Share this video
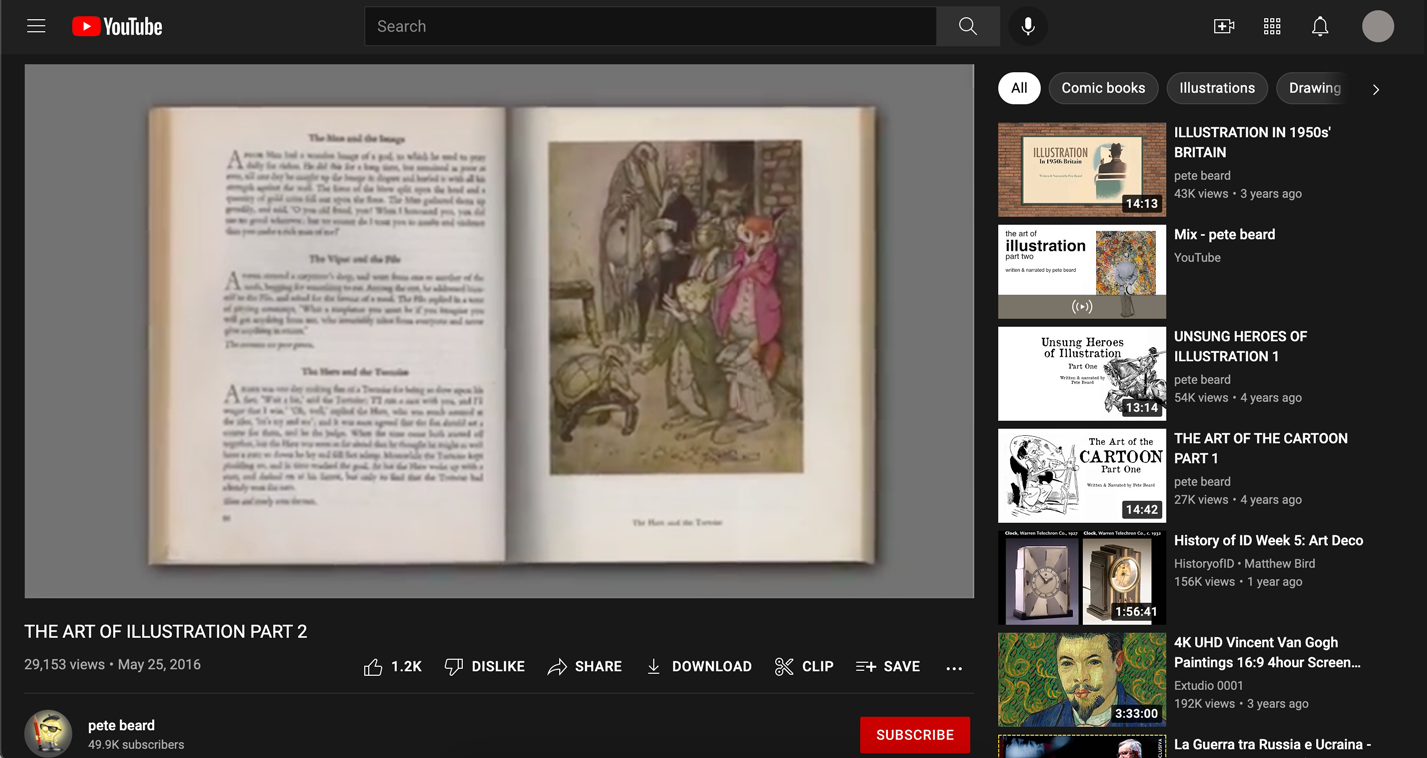This screenshot has width=1427, height=758. point(585,667)
